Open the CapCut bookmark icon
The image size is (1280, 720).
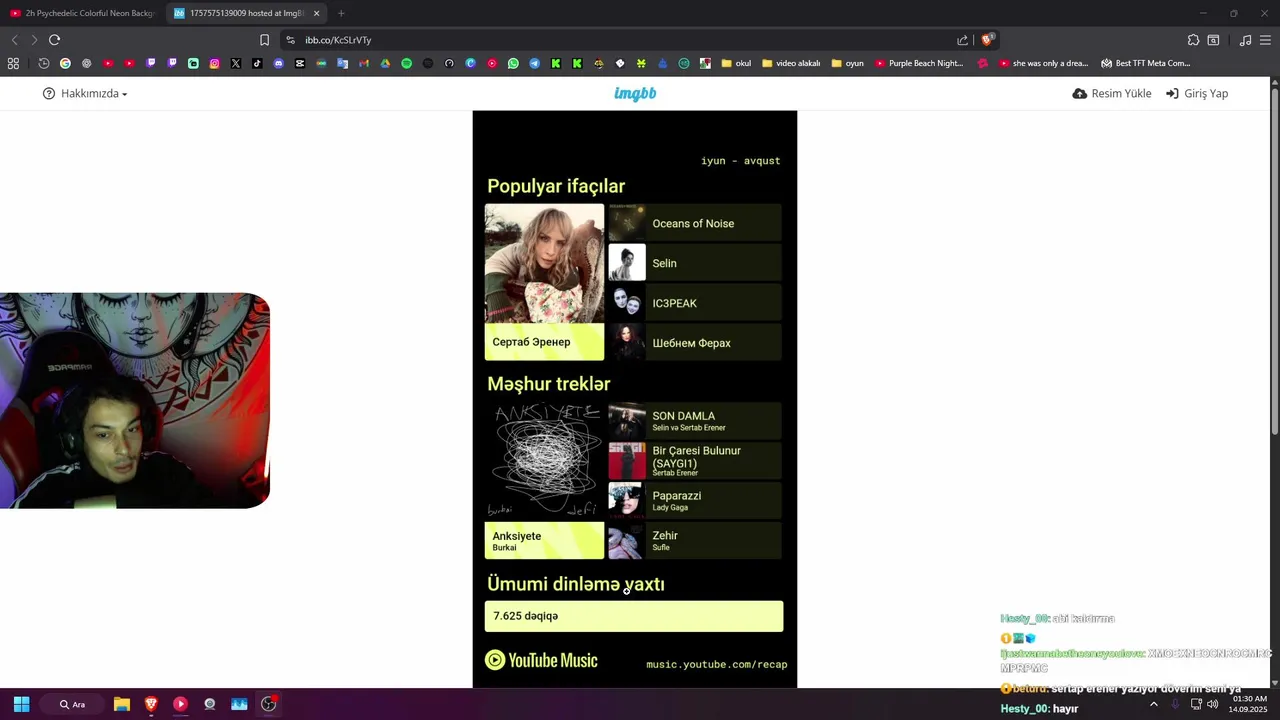pos(300,63)
